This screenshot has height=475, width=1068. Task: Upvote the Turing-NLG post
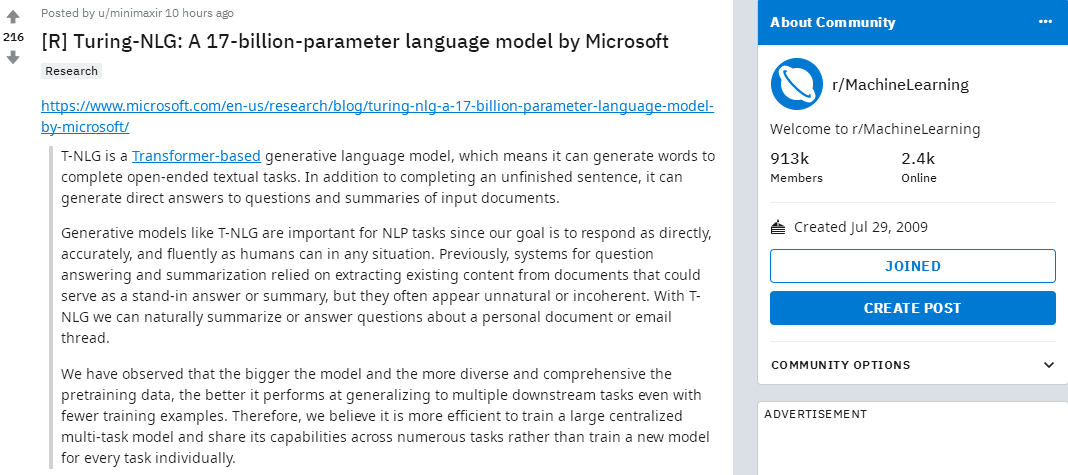13,17
